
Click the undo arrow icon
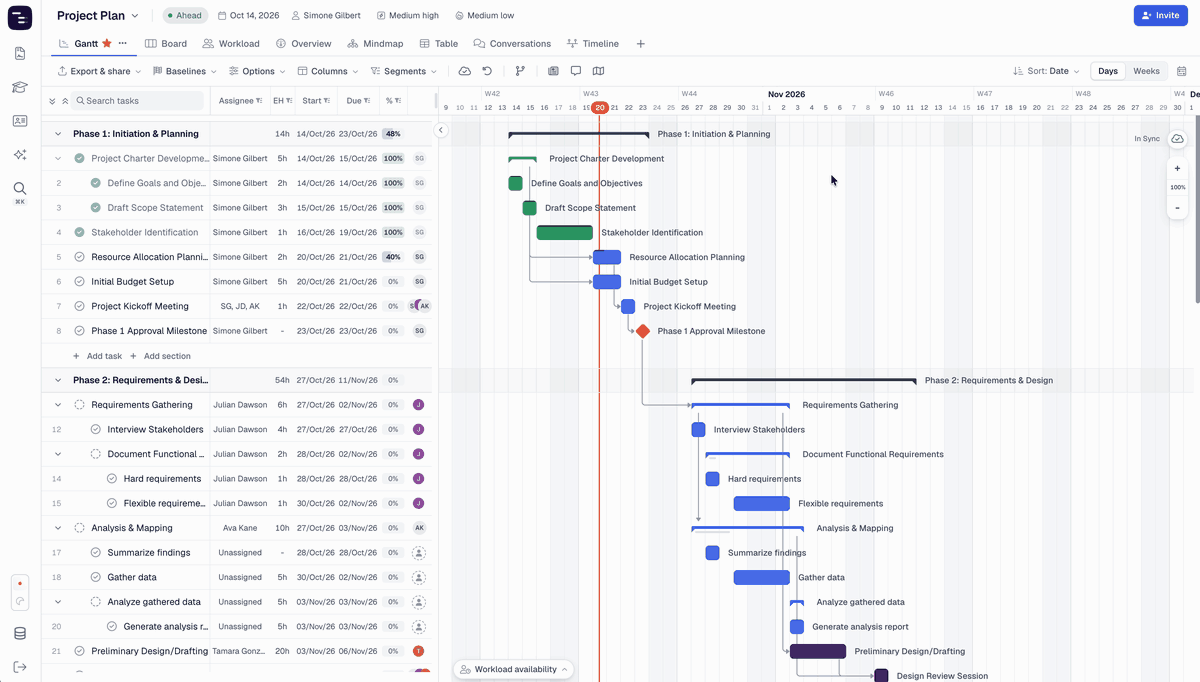(x=487, y=71)
